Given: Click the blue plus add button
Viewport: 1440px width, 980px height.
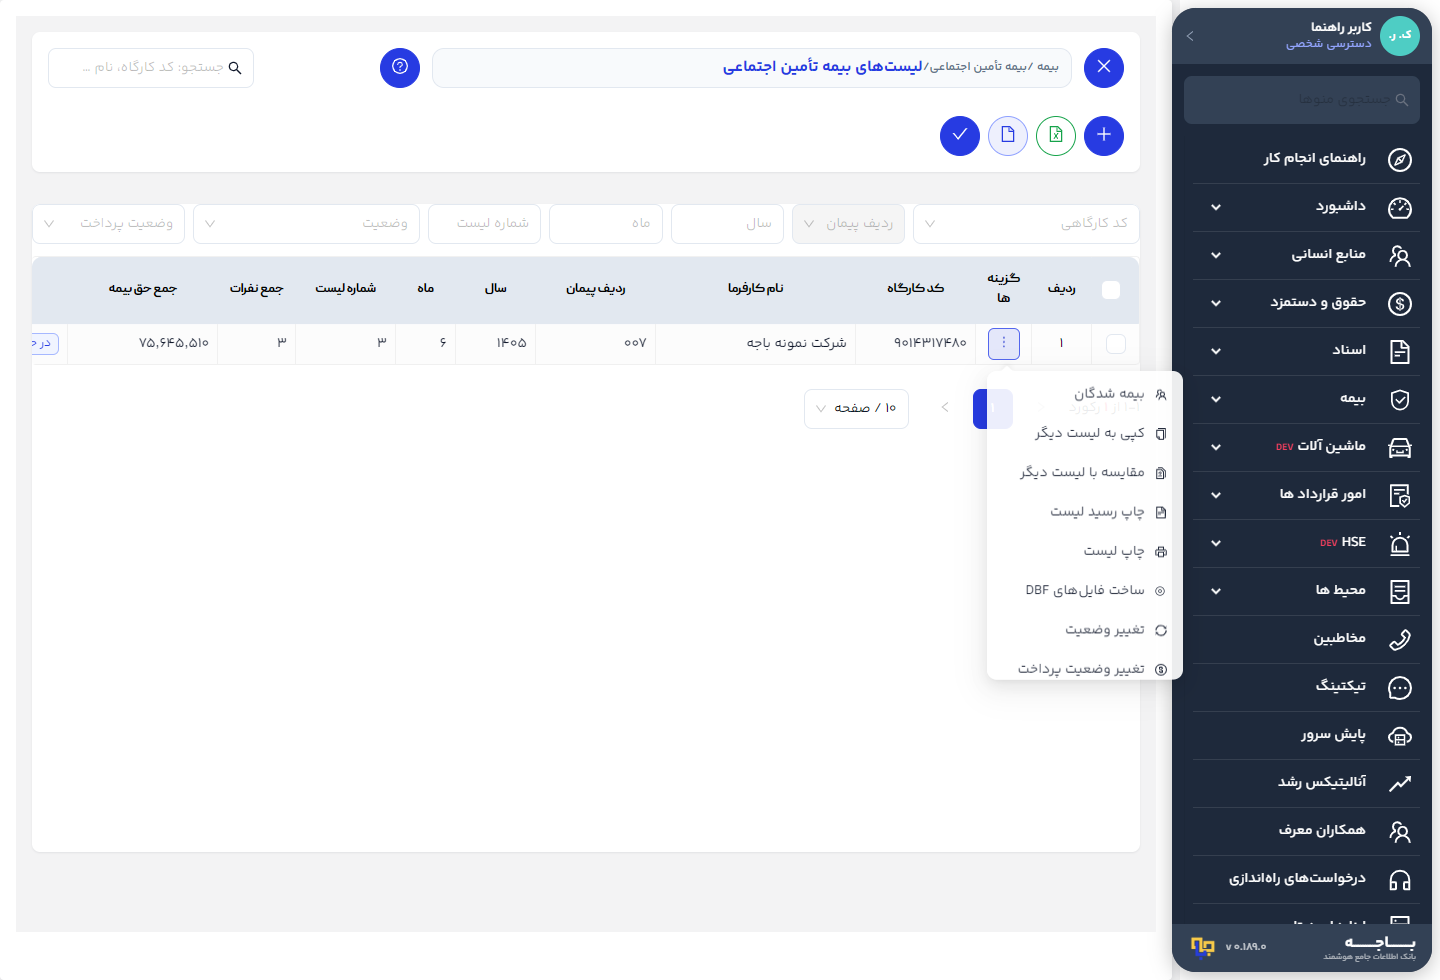Looking at the screenshot, I should point(1104,136).
